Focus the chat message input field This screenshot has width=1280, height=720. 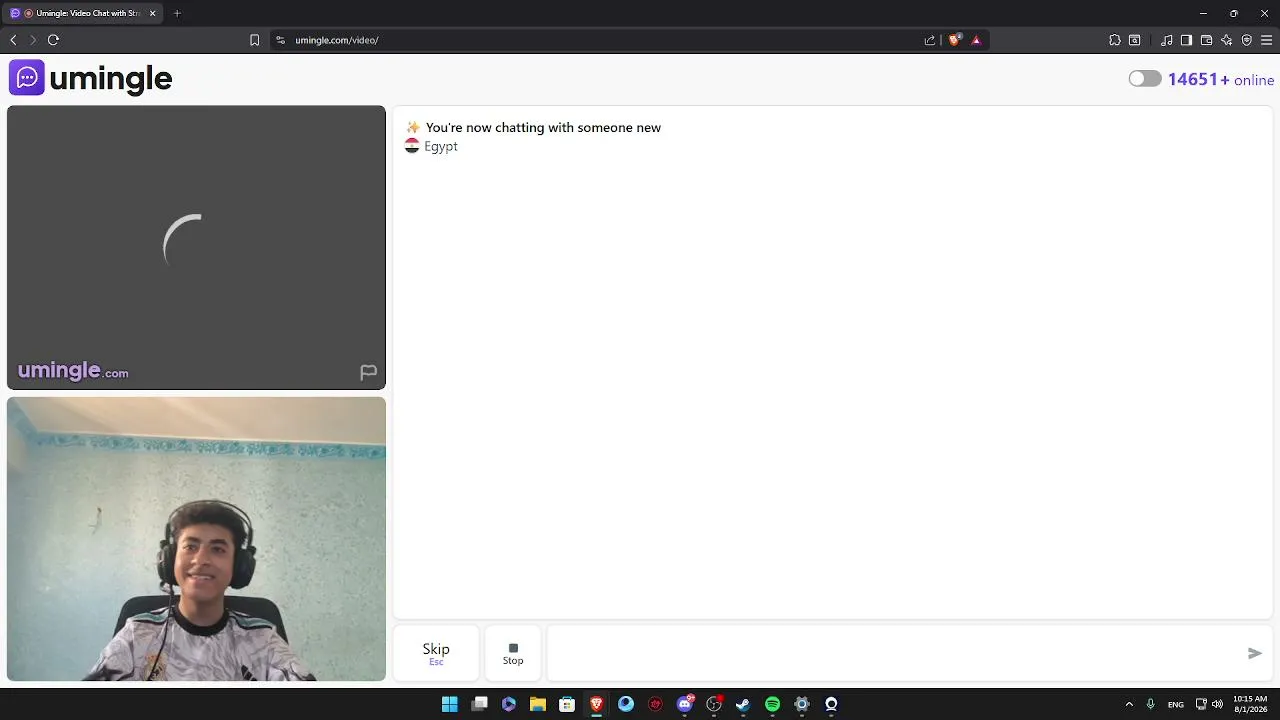(895, 653)
